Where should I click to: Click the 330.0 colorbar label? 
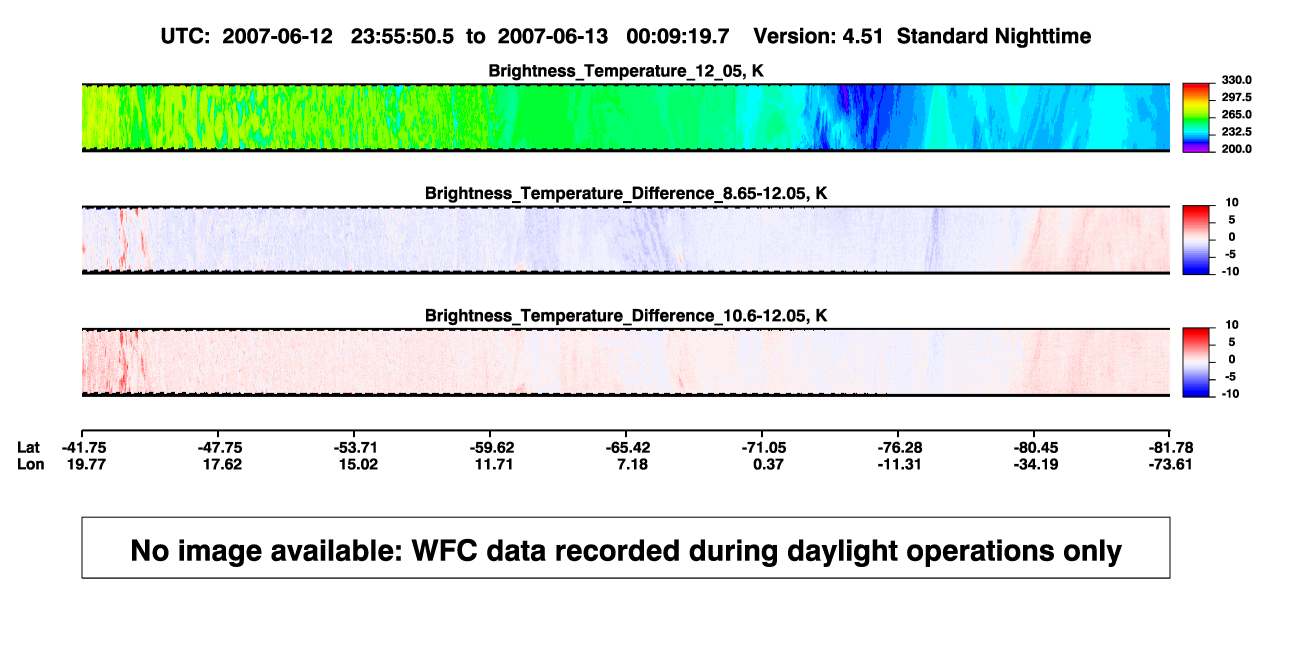[1237, 80]
